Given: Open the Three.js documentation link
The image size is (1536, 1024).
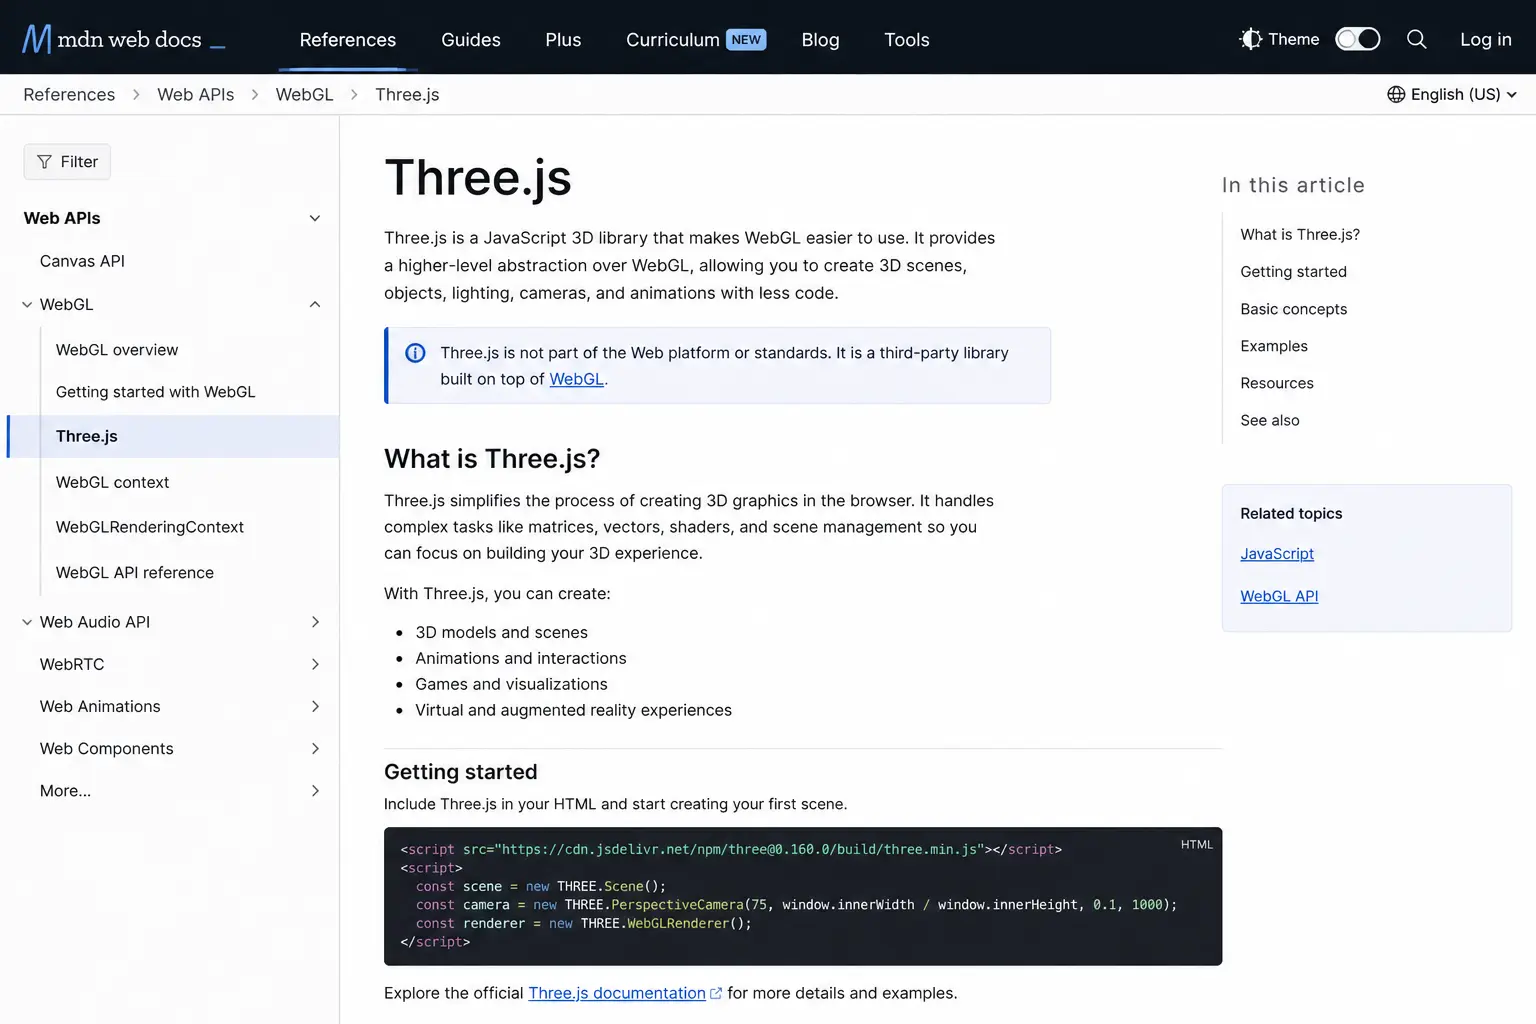Looking at the screenshot, I should [x=616, y=993].
